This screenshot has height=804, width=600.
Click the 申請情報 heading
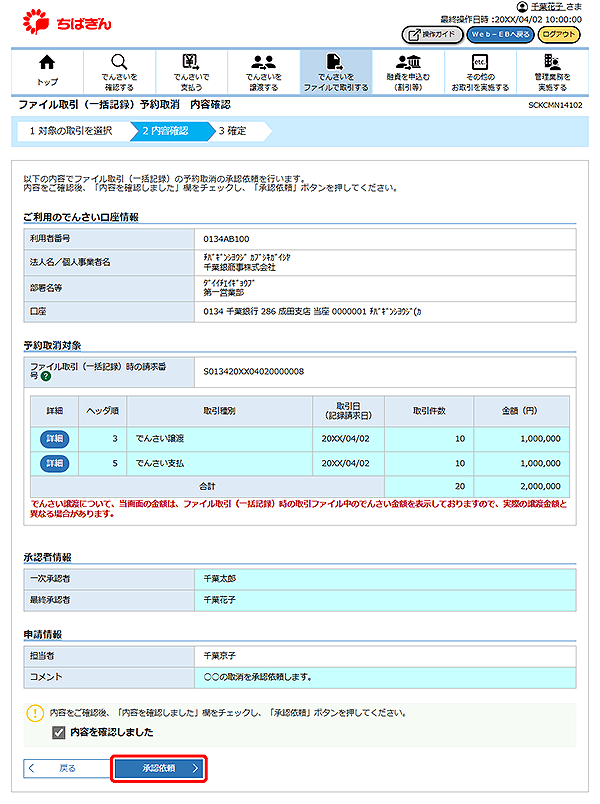tap(43, 635)
